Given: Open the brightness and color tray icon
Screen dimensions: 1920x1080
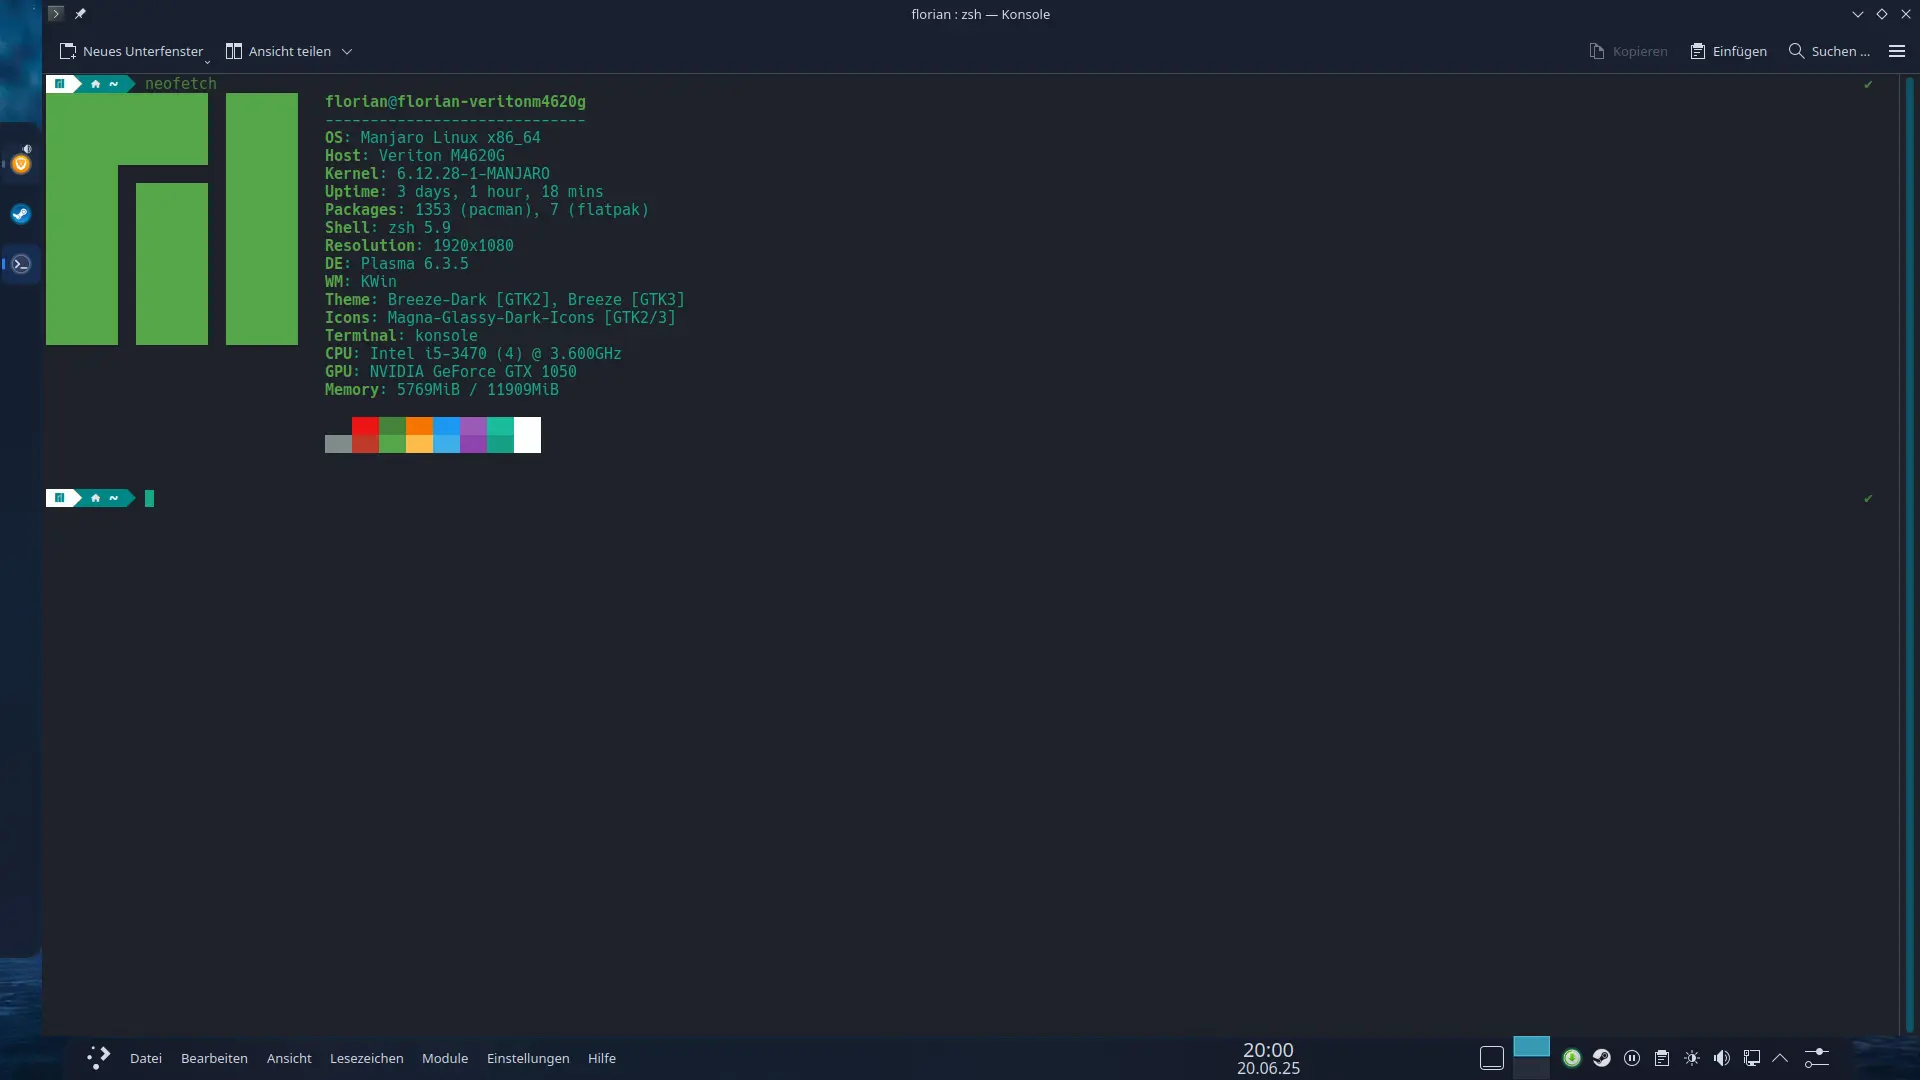Looking at the screenshot, I should coord(1692,1058).
